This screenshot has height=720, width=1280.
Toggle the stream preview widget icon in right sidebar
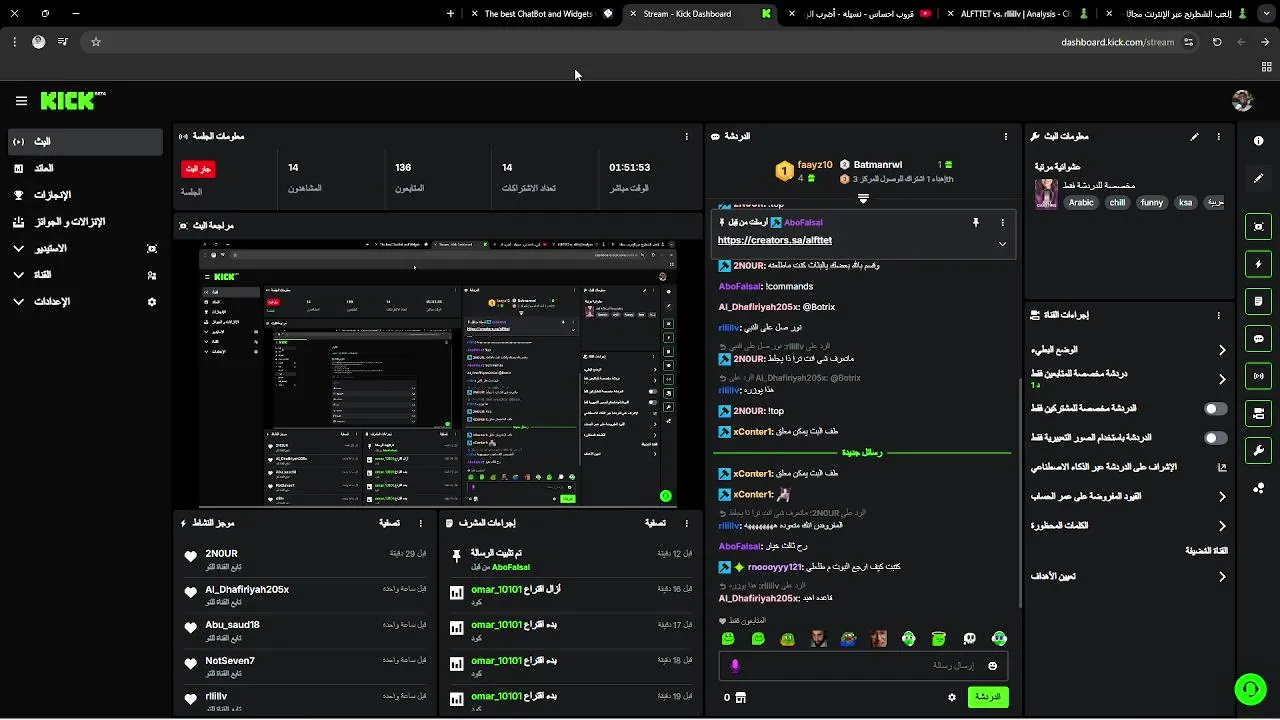[1258, 227]
